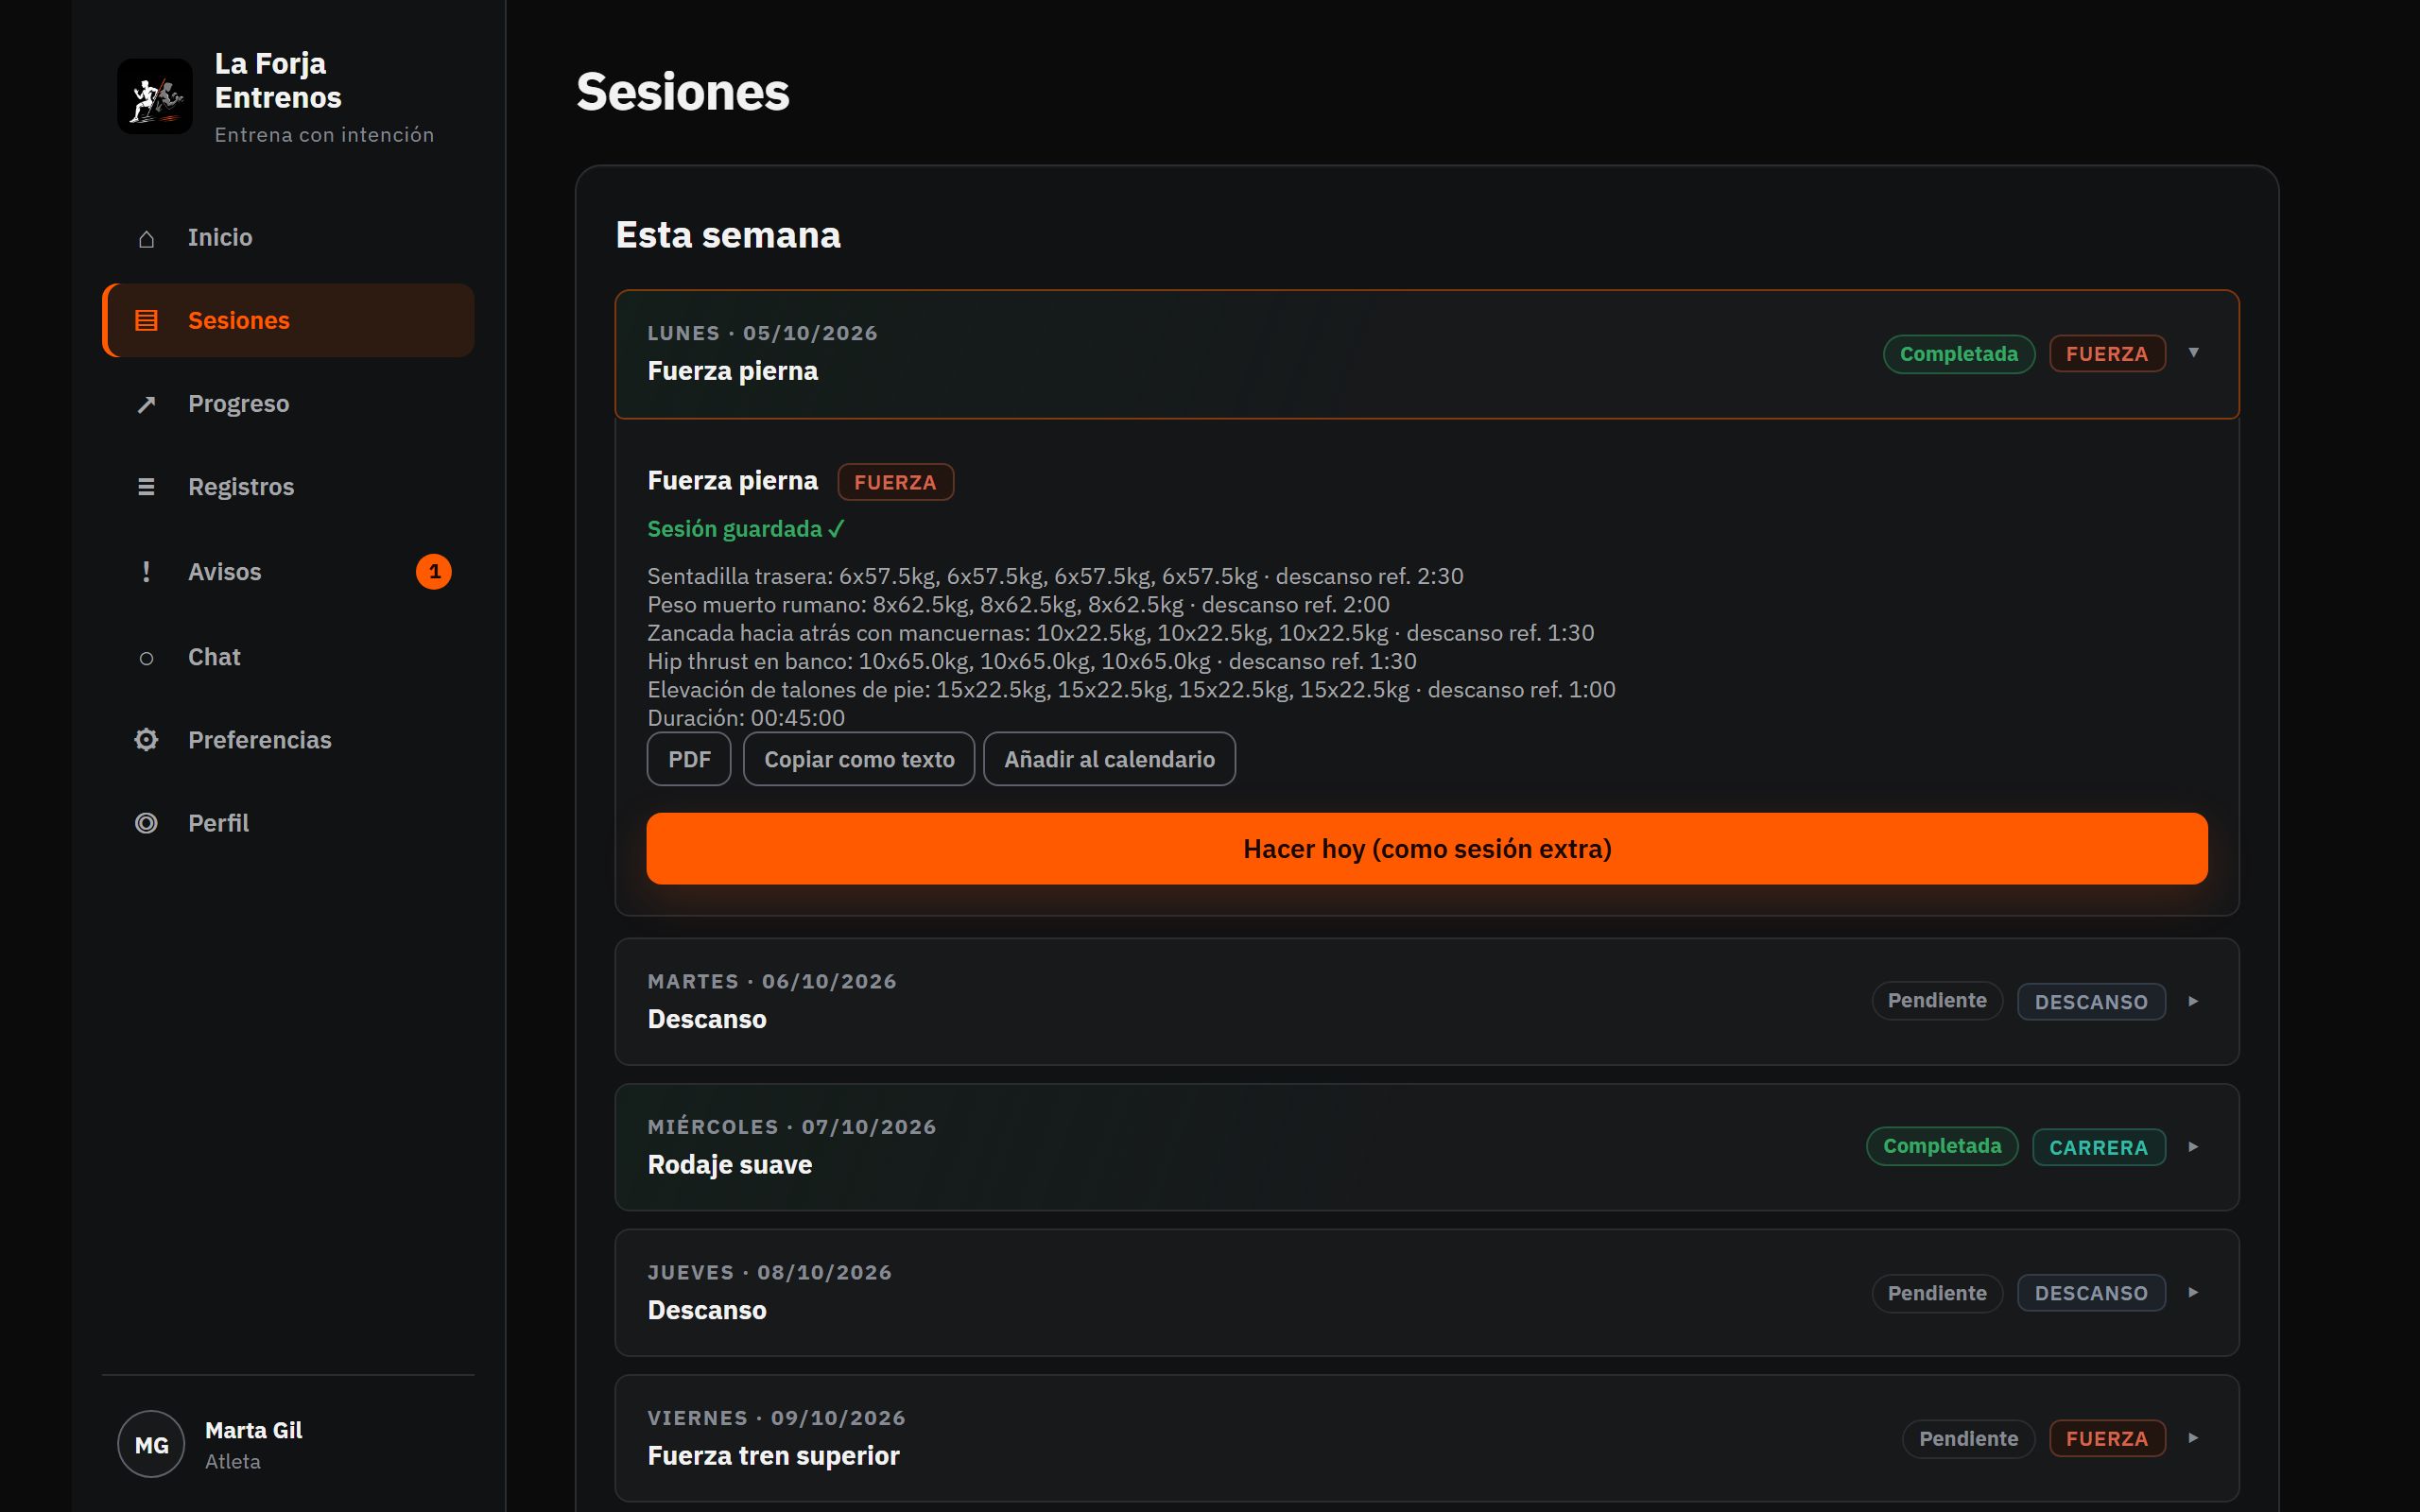Image resolution: width=2420 pixels, height=1512 pixels.
Task: Click the Sesiones list icon in sidebar
Action: (x=146, y=320)
